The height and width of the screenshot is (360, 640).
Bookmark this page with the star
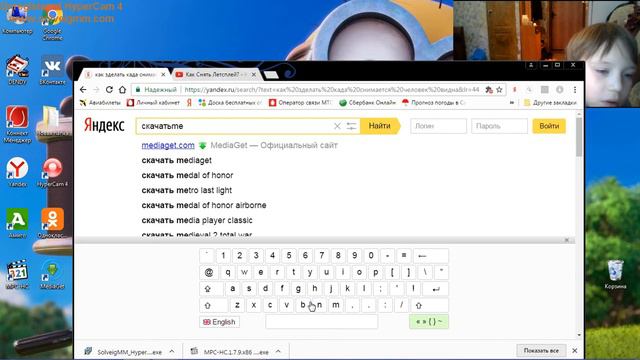click(499, 90)
